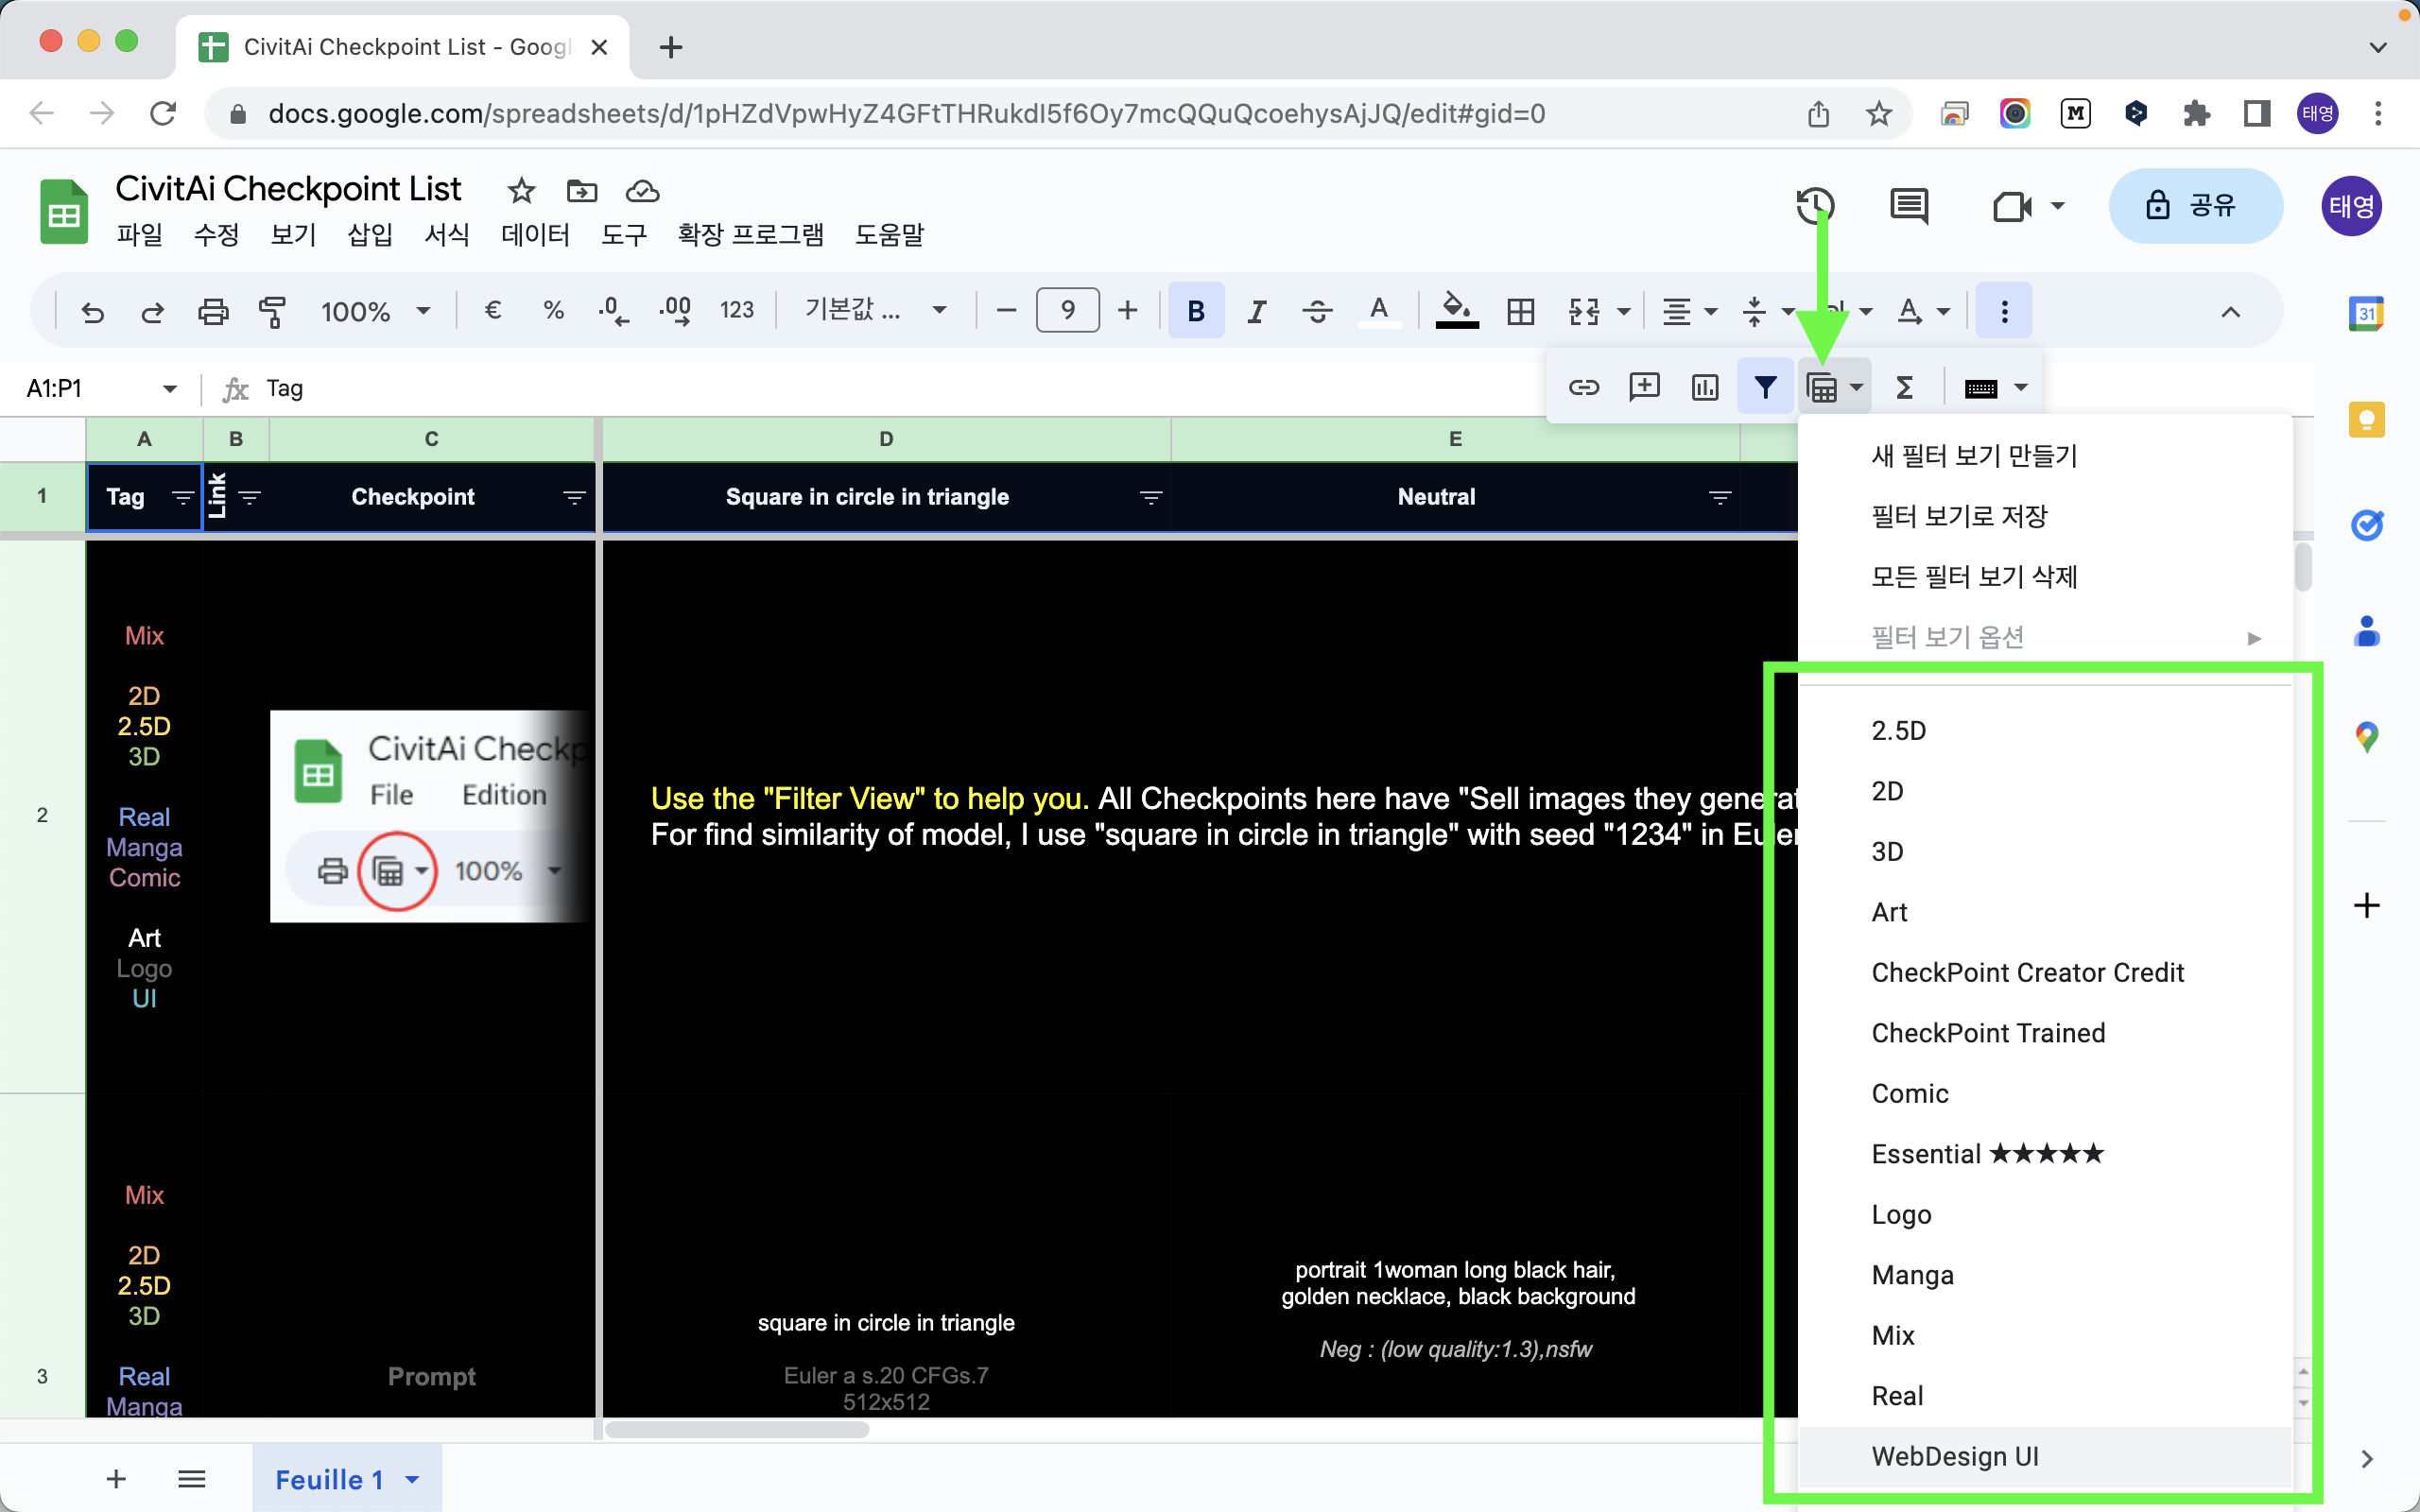This screenshot has height=1512, width=2420.
Task: Open filter for Neutral column header
Action: coord(1720,497)
